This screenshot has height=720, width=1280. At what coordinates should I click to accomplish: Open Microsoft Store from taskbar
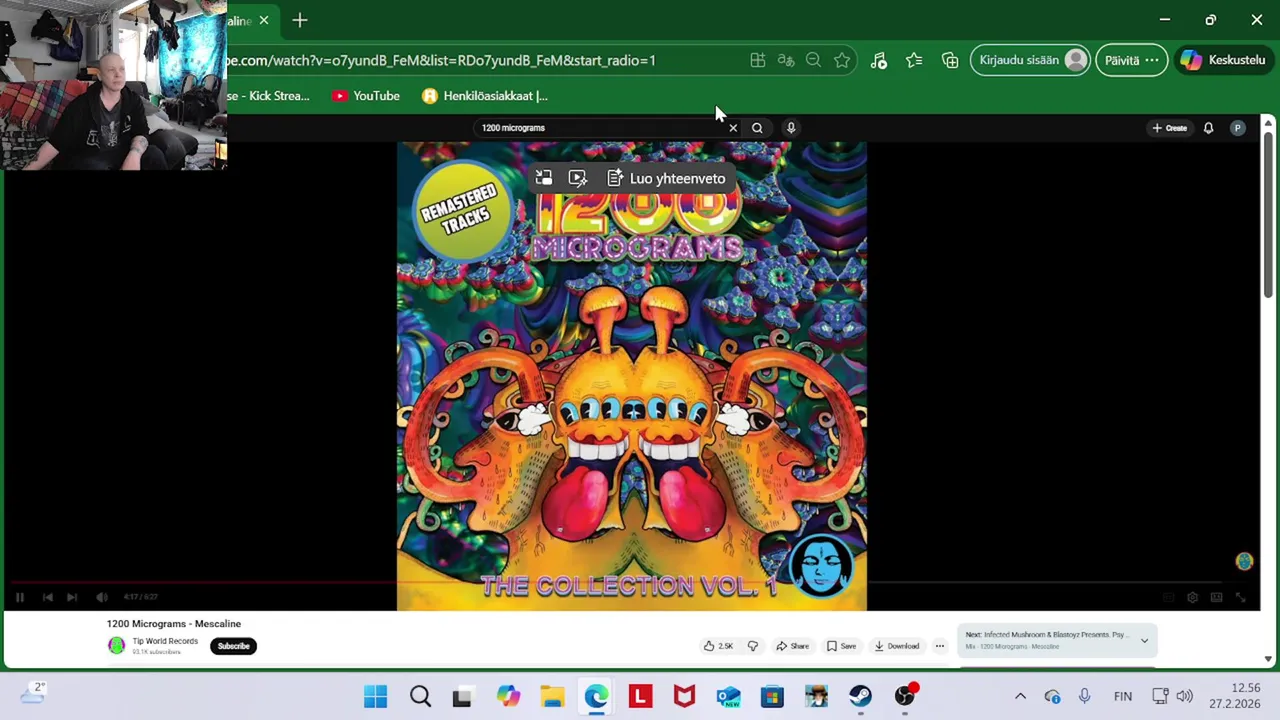click(x=772, y=696)
